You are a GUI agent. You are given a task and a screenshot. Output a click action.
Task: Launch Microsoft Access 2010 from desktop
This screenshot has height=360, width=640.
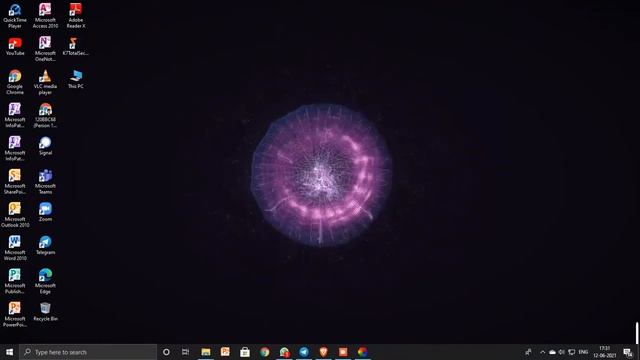click(45, 16)
